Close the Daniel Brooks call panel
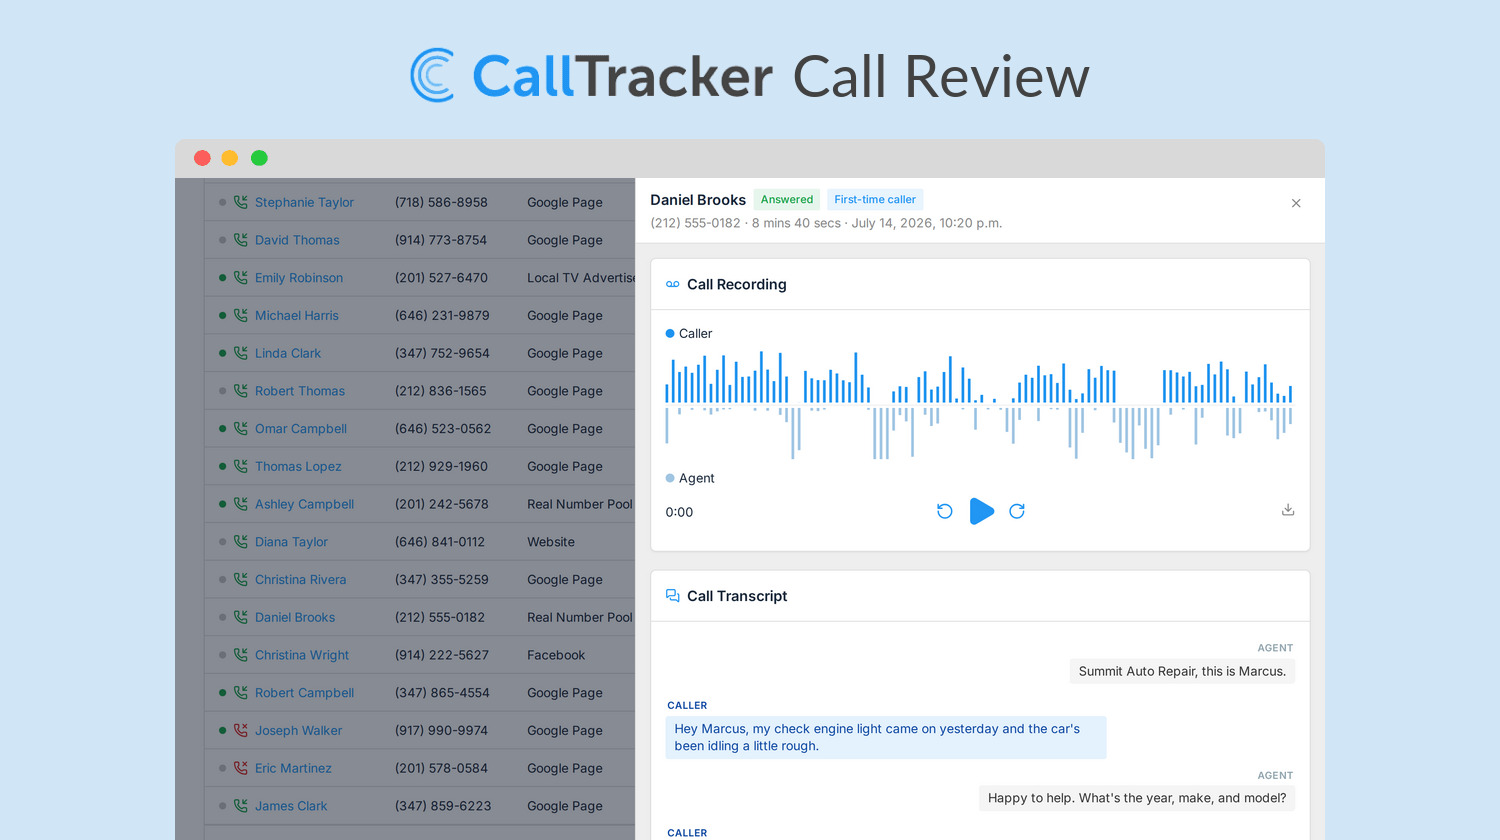This screenshot has width=1500, height=840. click(1296, 203)
